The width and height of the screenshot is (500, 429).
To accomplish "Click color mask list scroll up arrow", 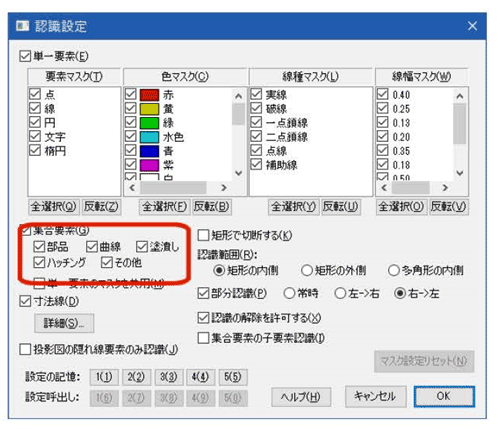I will (239, 96).
